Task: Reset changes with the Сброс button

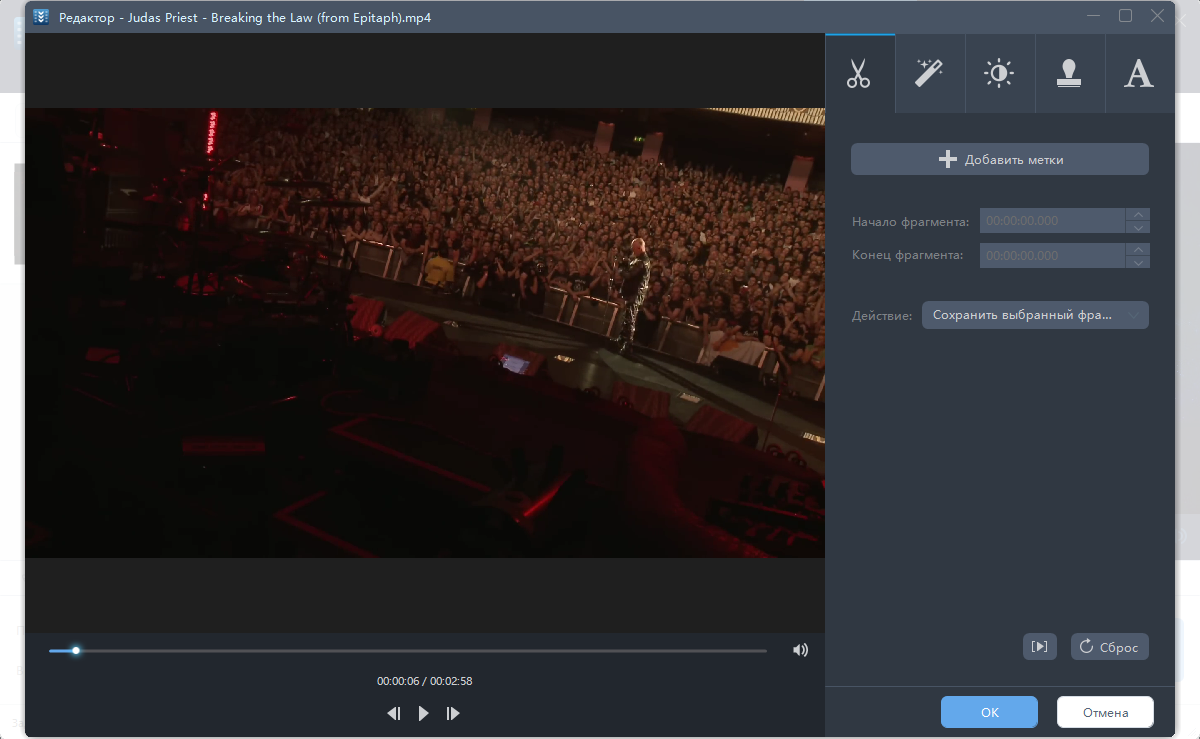Action: click(x=1110, y=647)
